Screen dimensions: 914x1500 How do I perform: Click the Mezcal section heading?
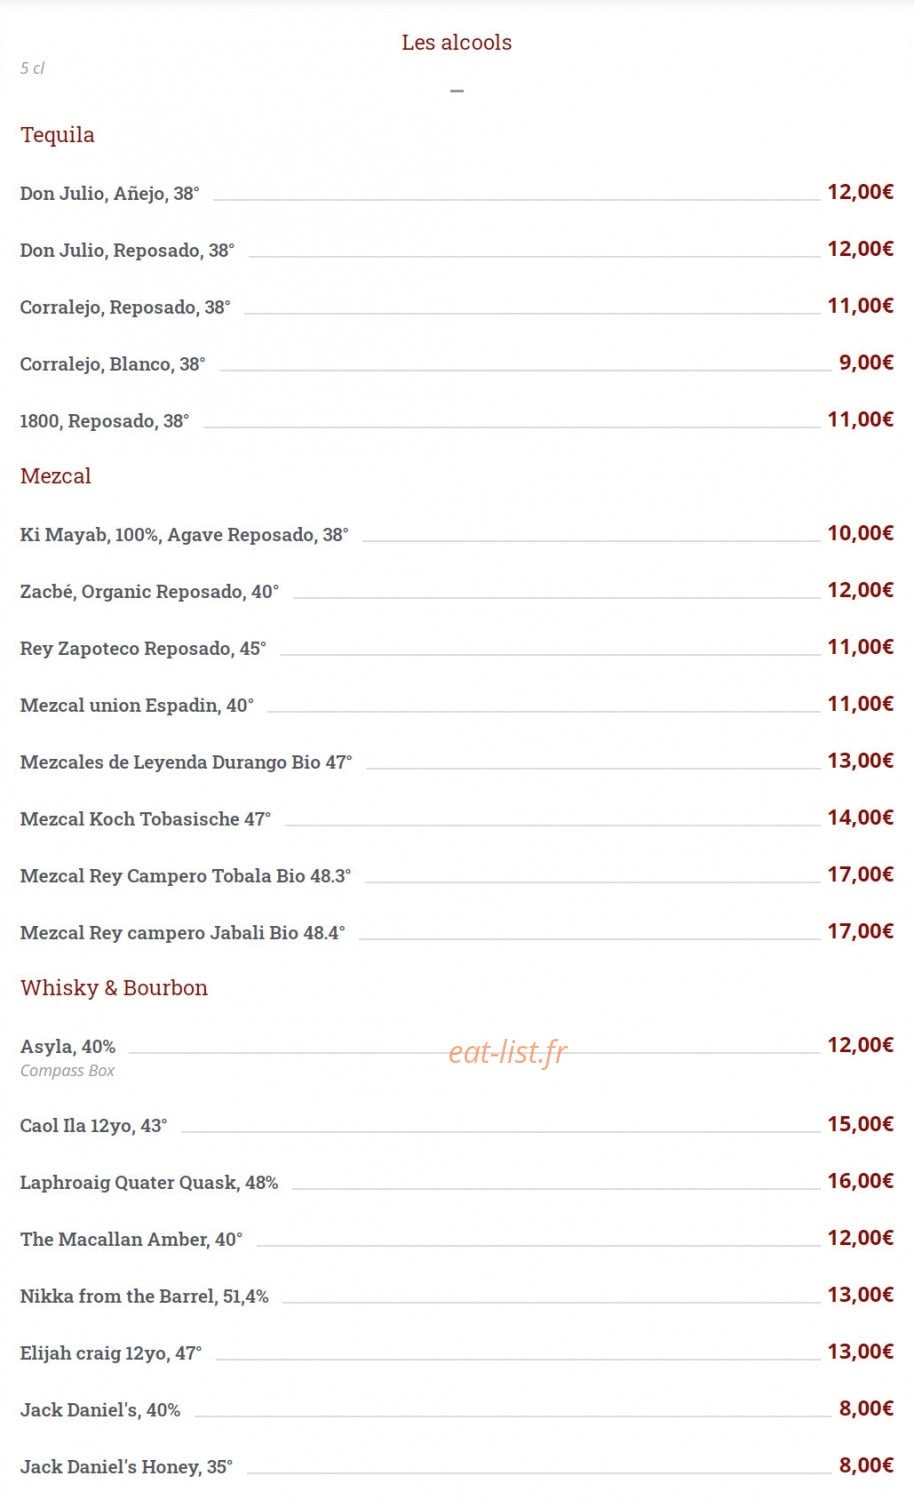tap(55, 476)
